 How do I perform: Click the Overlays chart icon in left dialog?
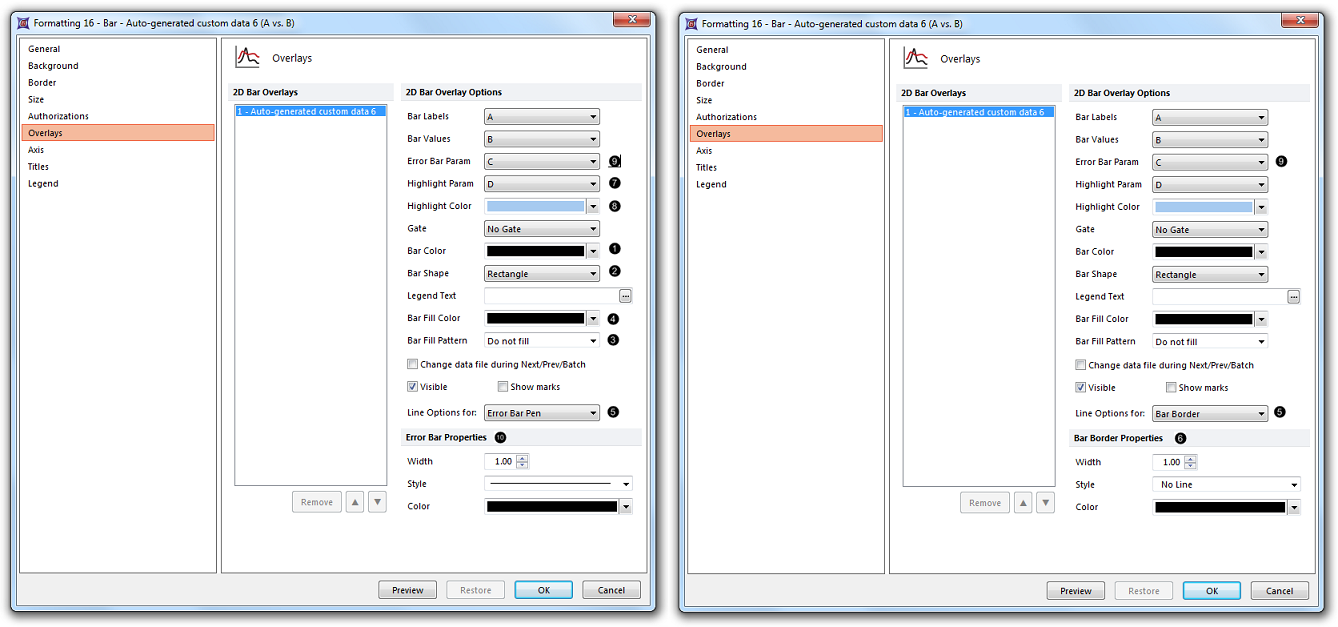246,58
